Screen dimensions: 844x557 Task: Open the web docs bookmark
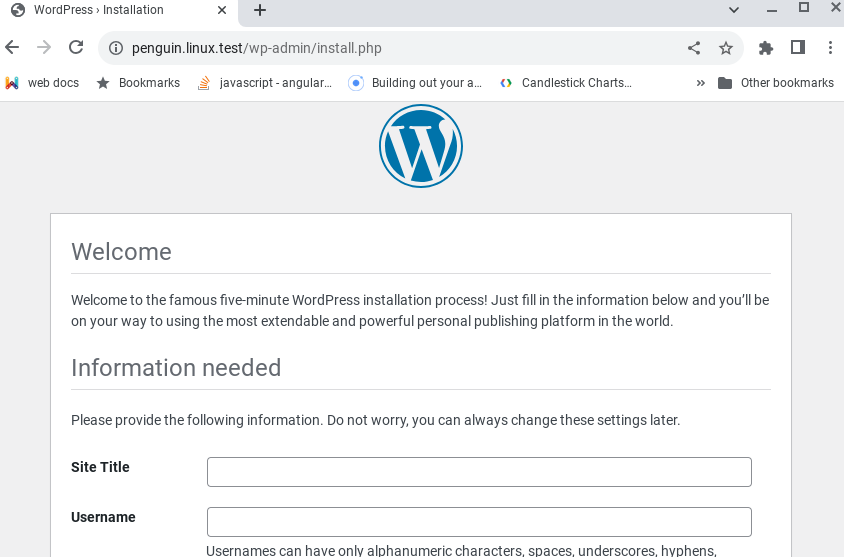point(42,83)
